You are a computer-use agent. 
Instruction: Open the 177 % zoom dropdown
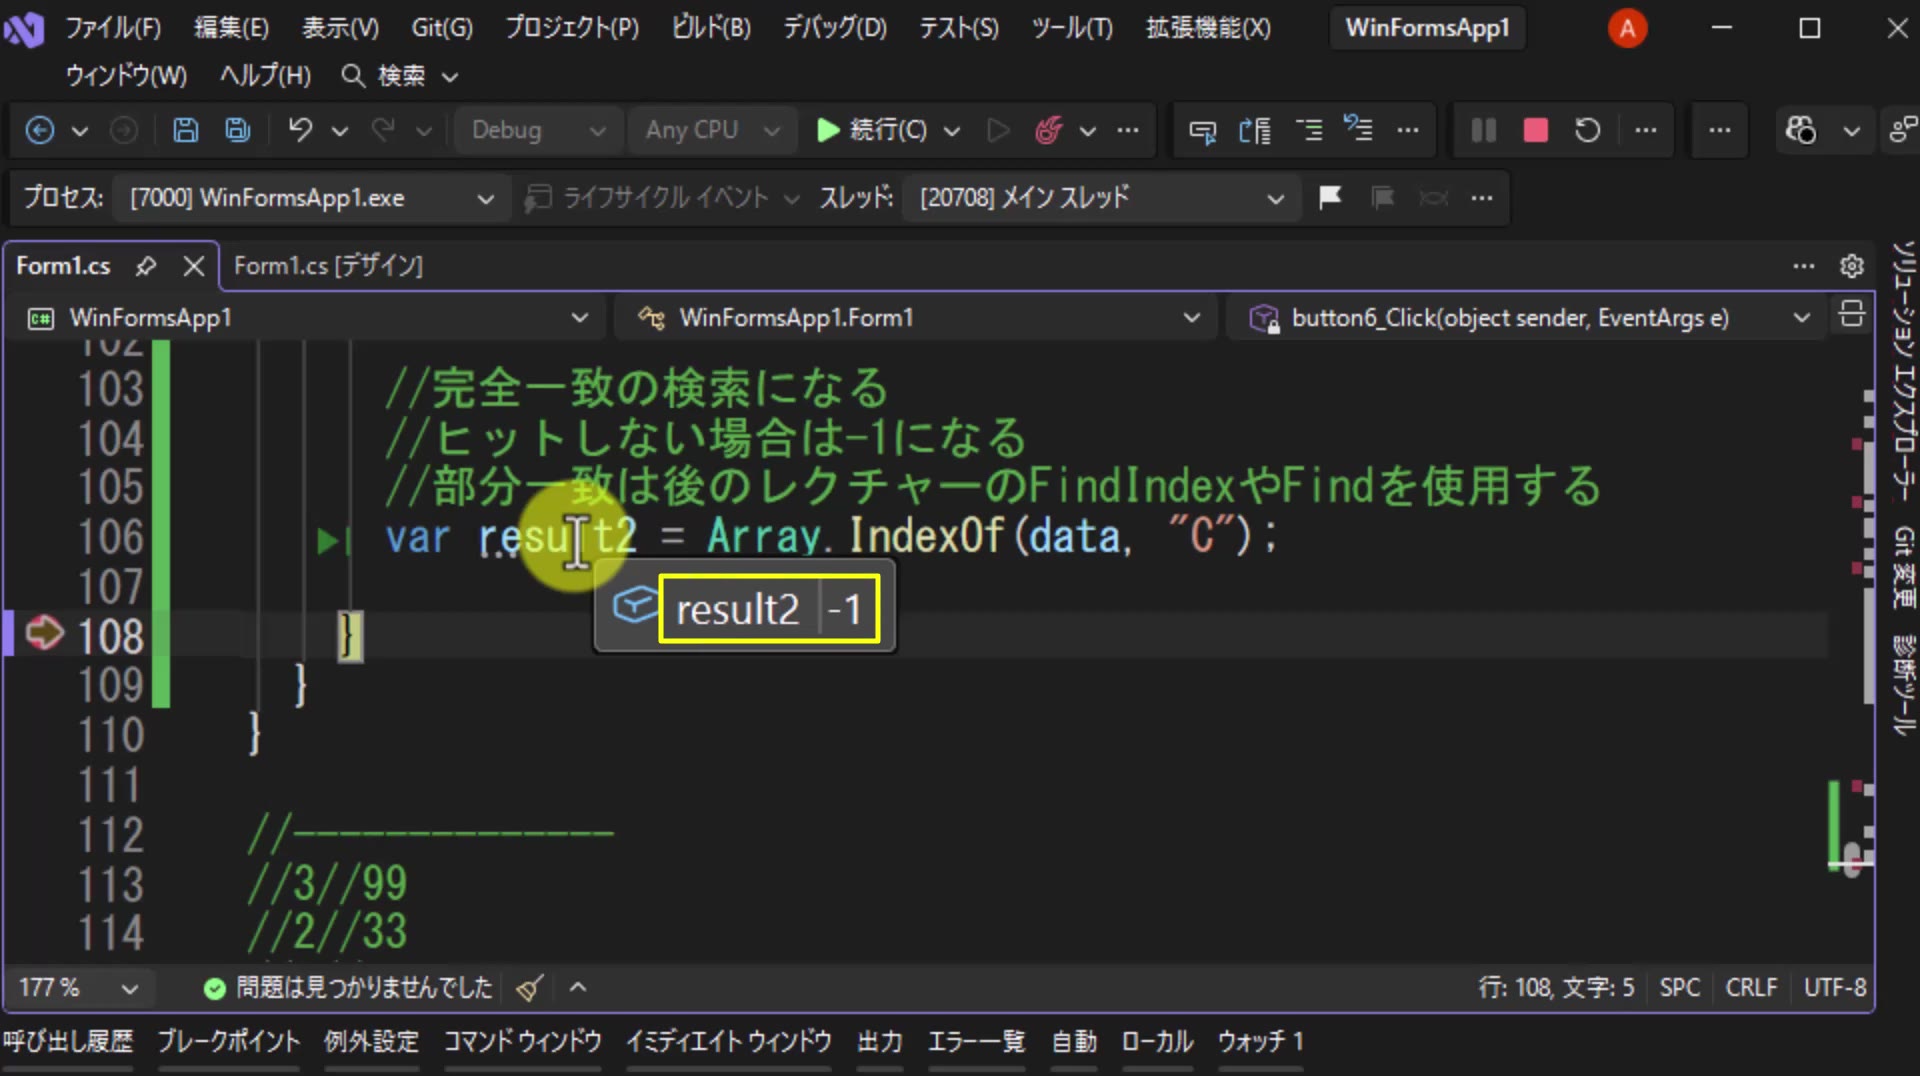tap(78, 988)
